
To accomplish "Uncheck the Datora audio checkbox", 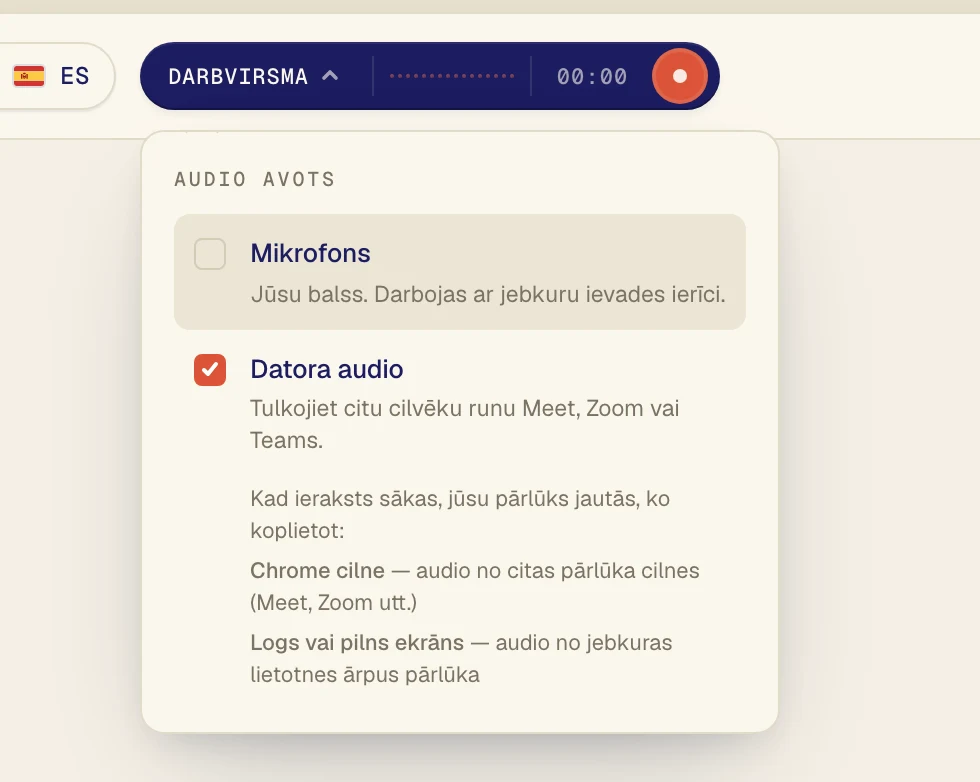I will (x=210, y=370).
